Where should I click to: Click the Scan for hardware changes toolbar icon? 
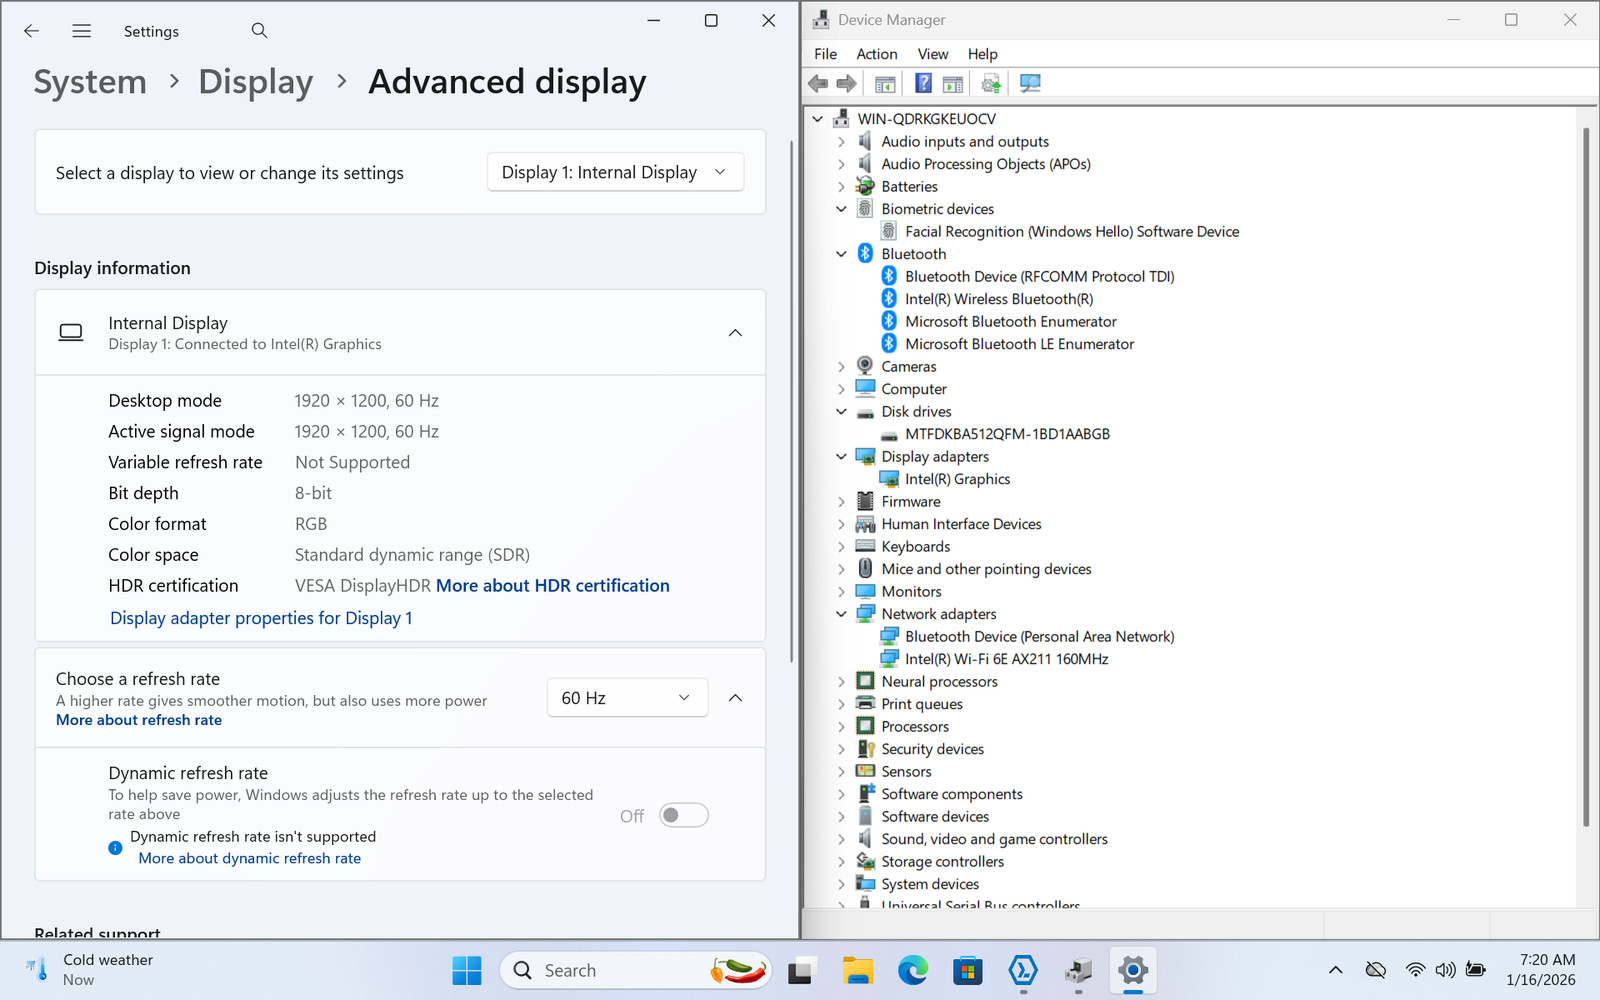(1030, 84)
